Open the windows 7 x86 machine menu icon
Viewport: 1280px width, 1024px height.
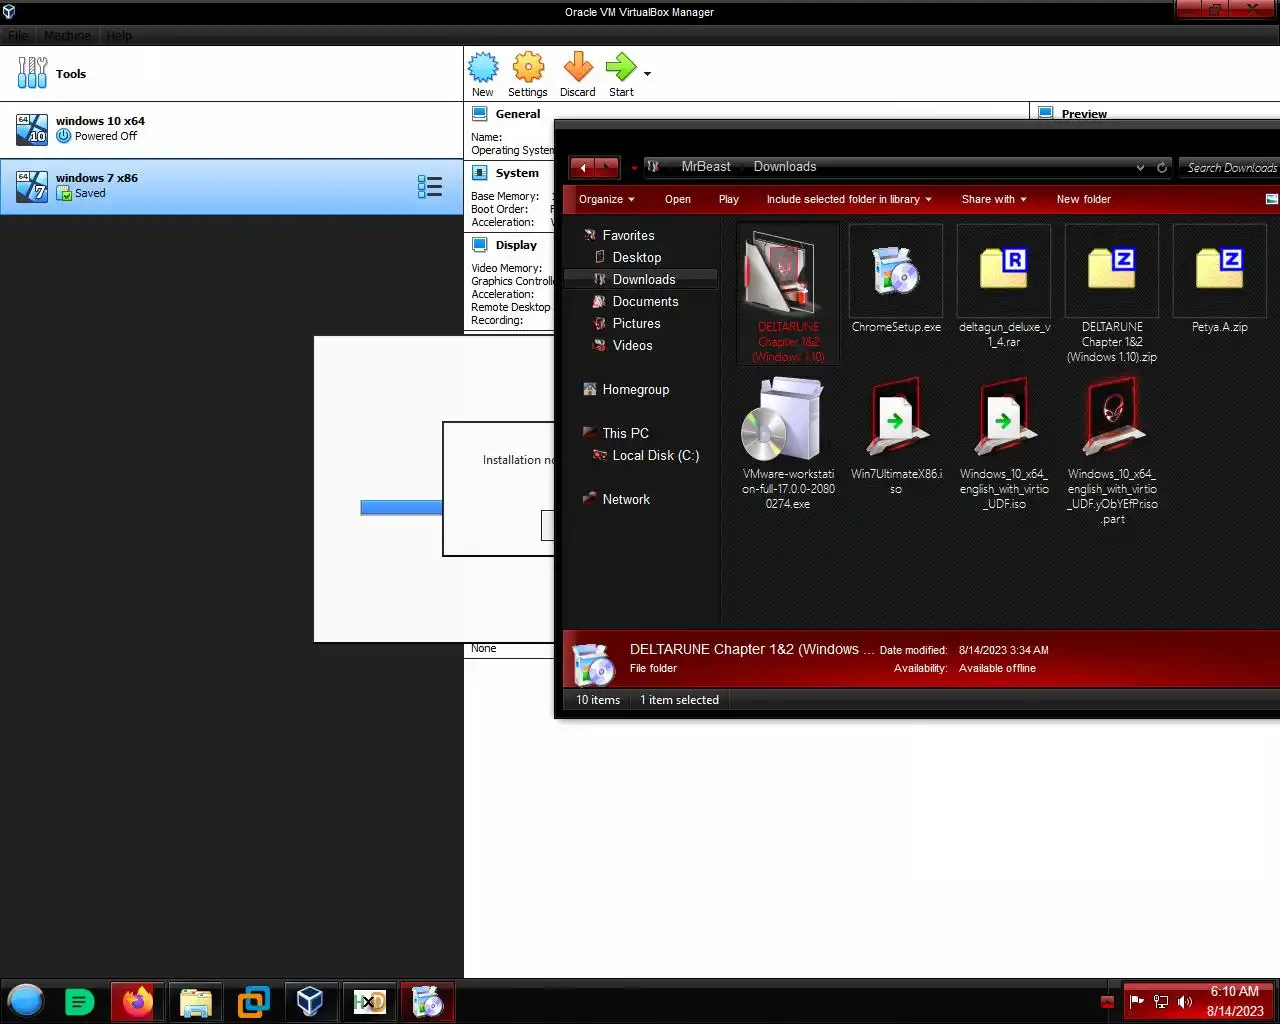pyautogui.click(x=430, y=186)
